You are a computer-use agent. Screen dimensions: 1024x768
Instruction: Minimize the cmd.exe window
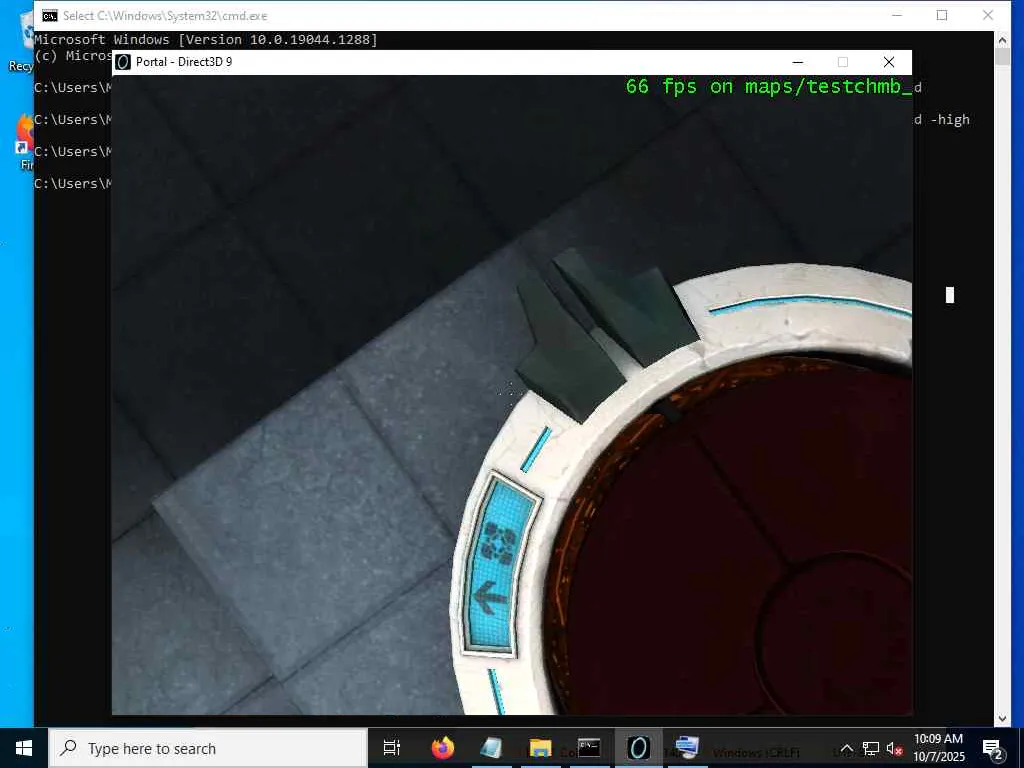(897, 15)
